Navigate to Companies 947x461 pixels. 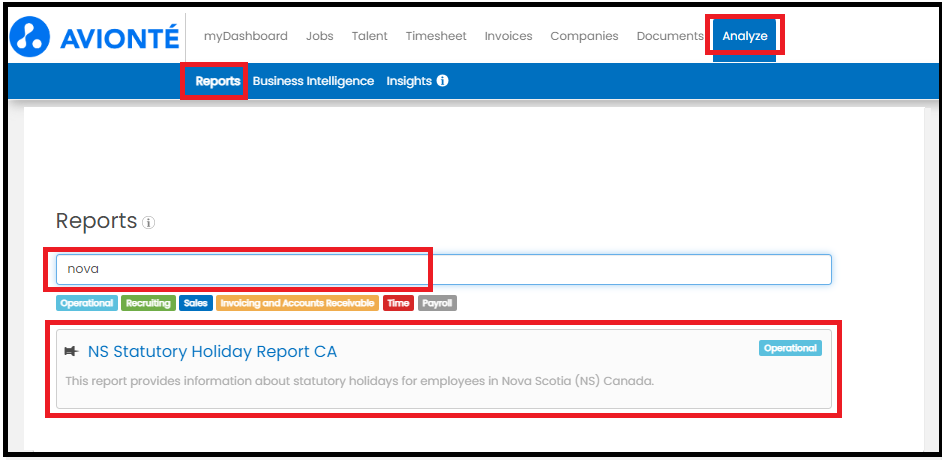584,36
